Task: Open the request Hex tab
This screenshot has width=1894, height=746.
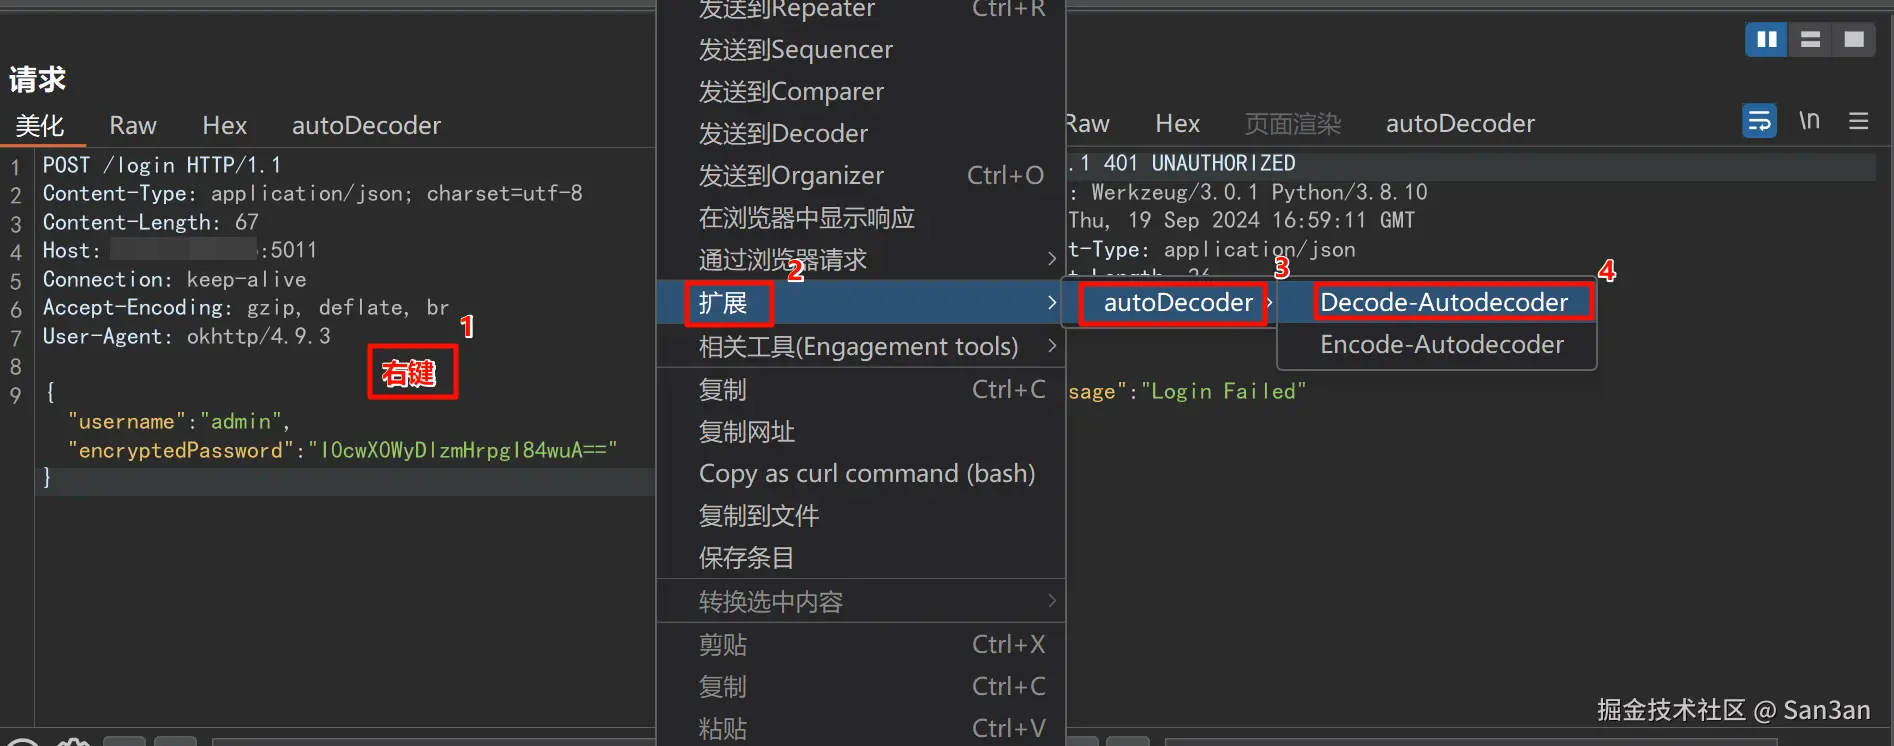Action: (x=224, y=125)
